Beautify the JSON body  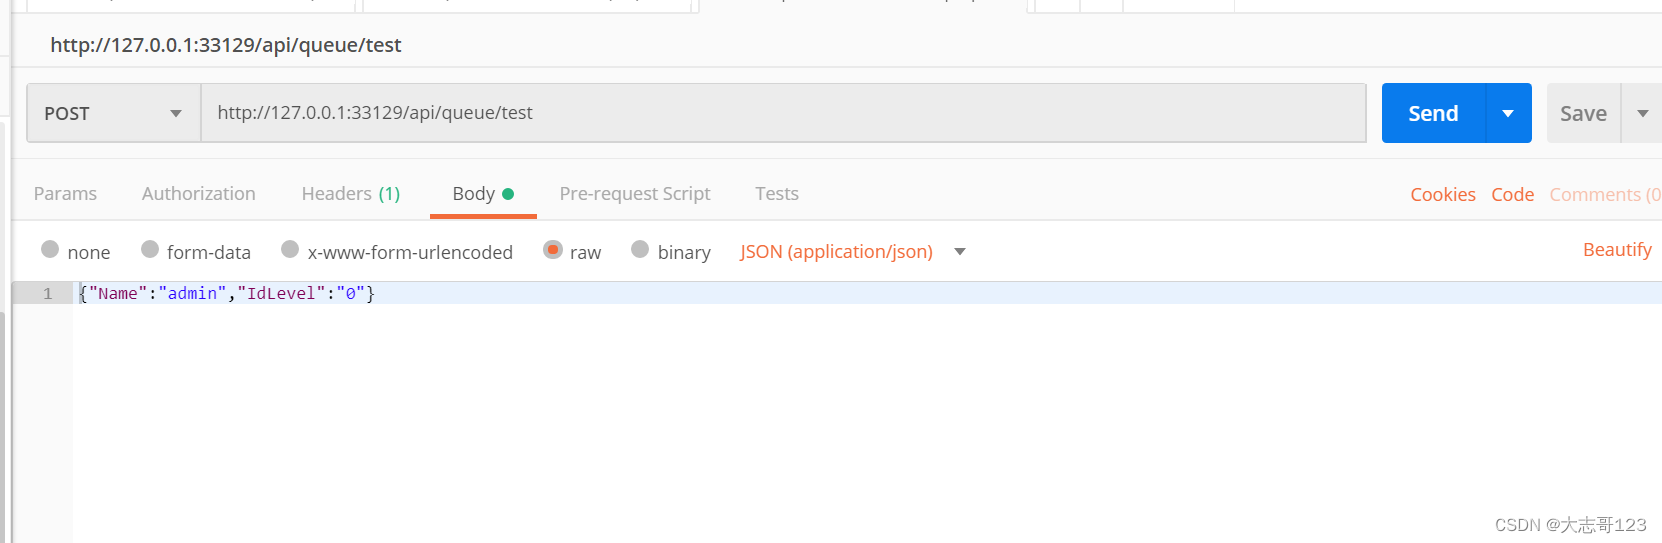tap(1617, 250)
